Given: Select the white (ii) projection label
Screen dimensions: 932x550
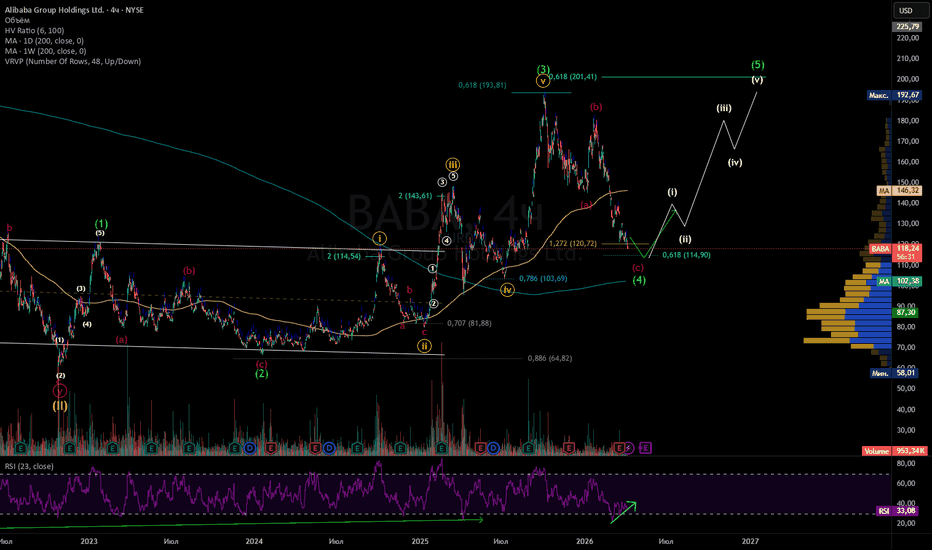Looking at the screenshot, I should [x=685, y=240].
